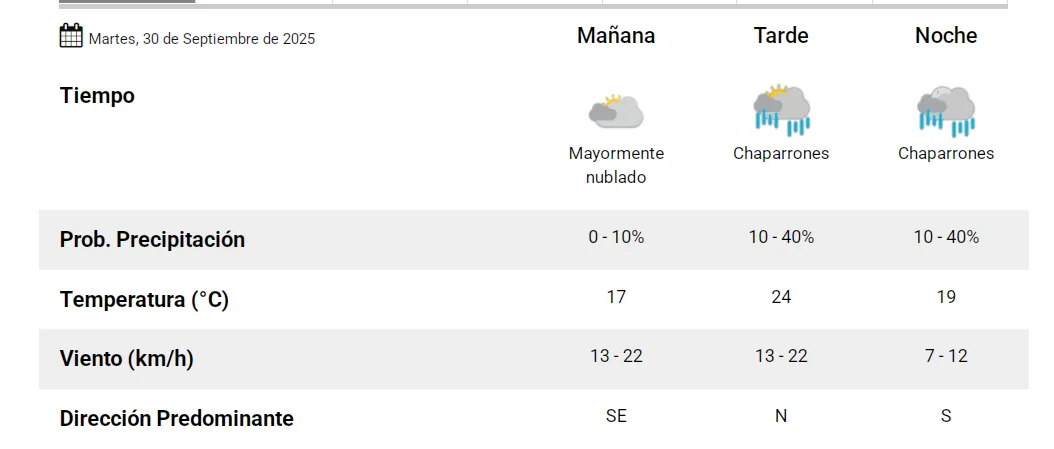Click the date Martes, 30 de Septiembre

pos(202,40)
